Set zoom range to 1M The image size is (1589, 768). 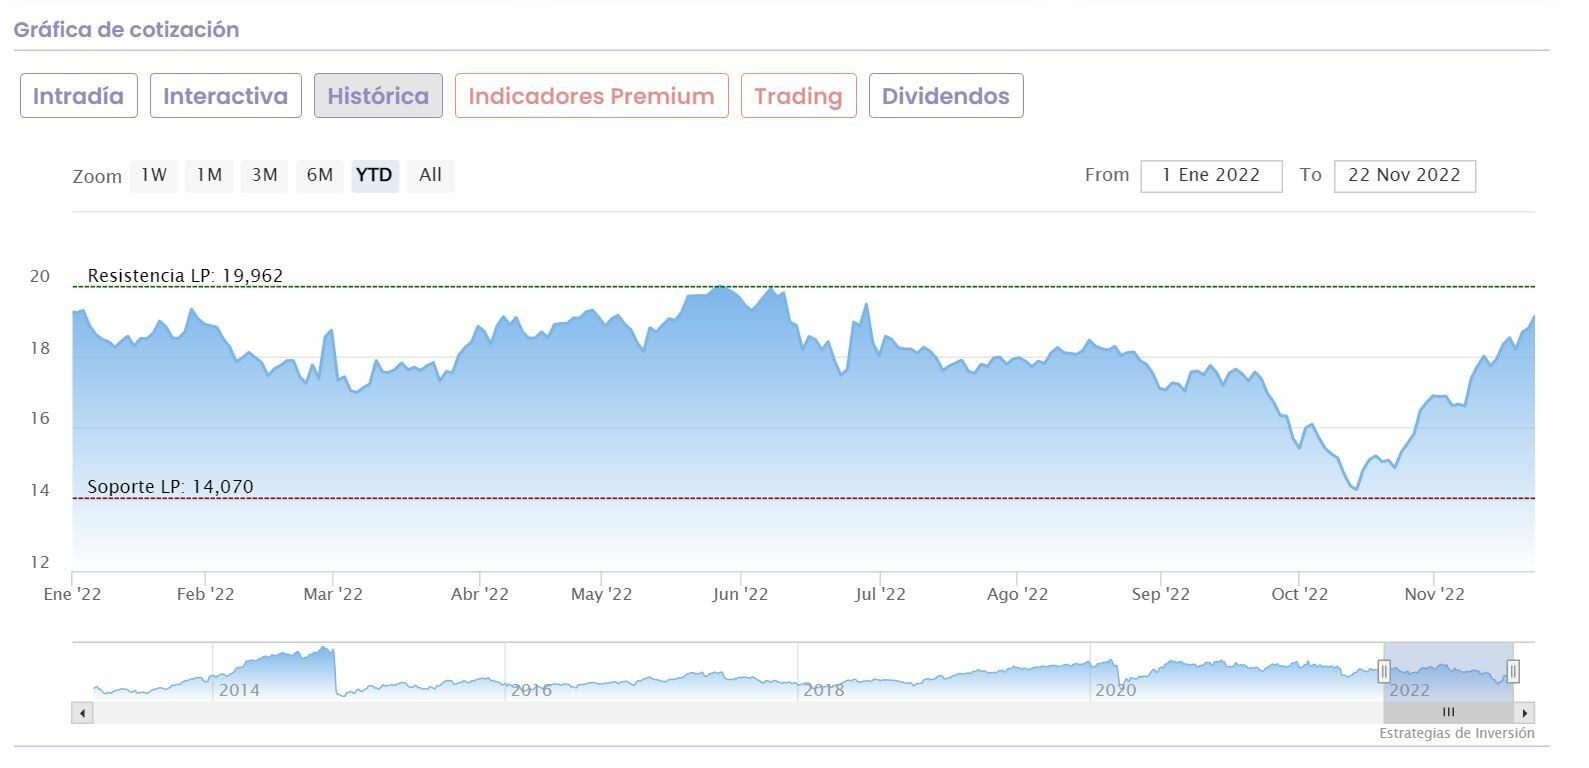coord(209,175)
